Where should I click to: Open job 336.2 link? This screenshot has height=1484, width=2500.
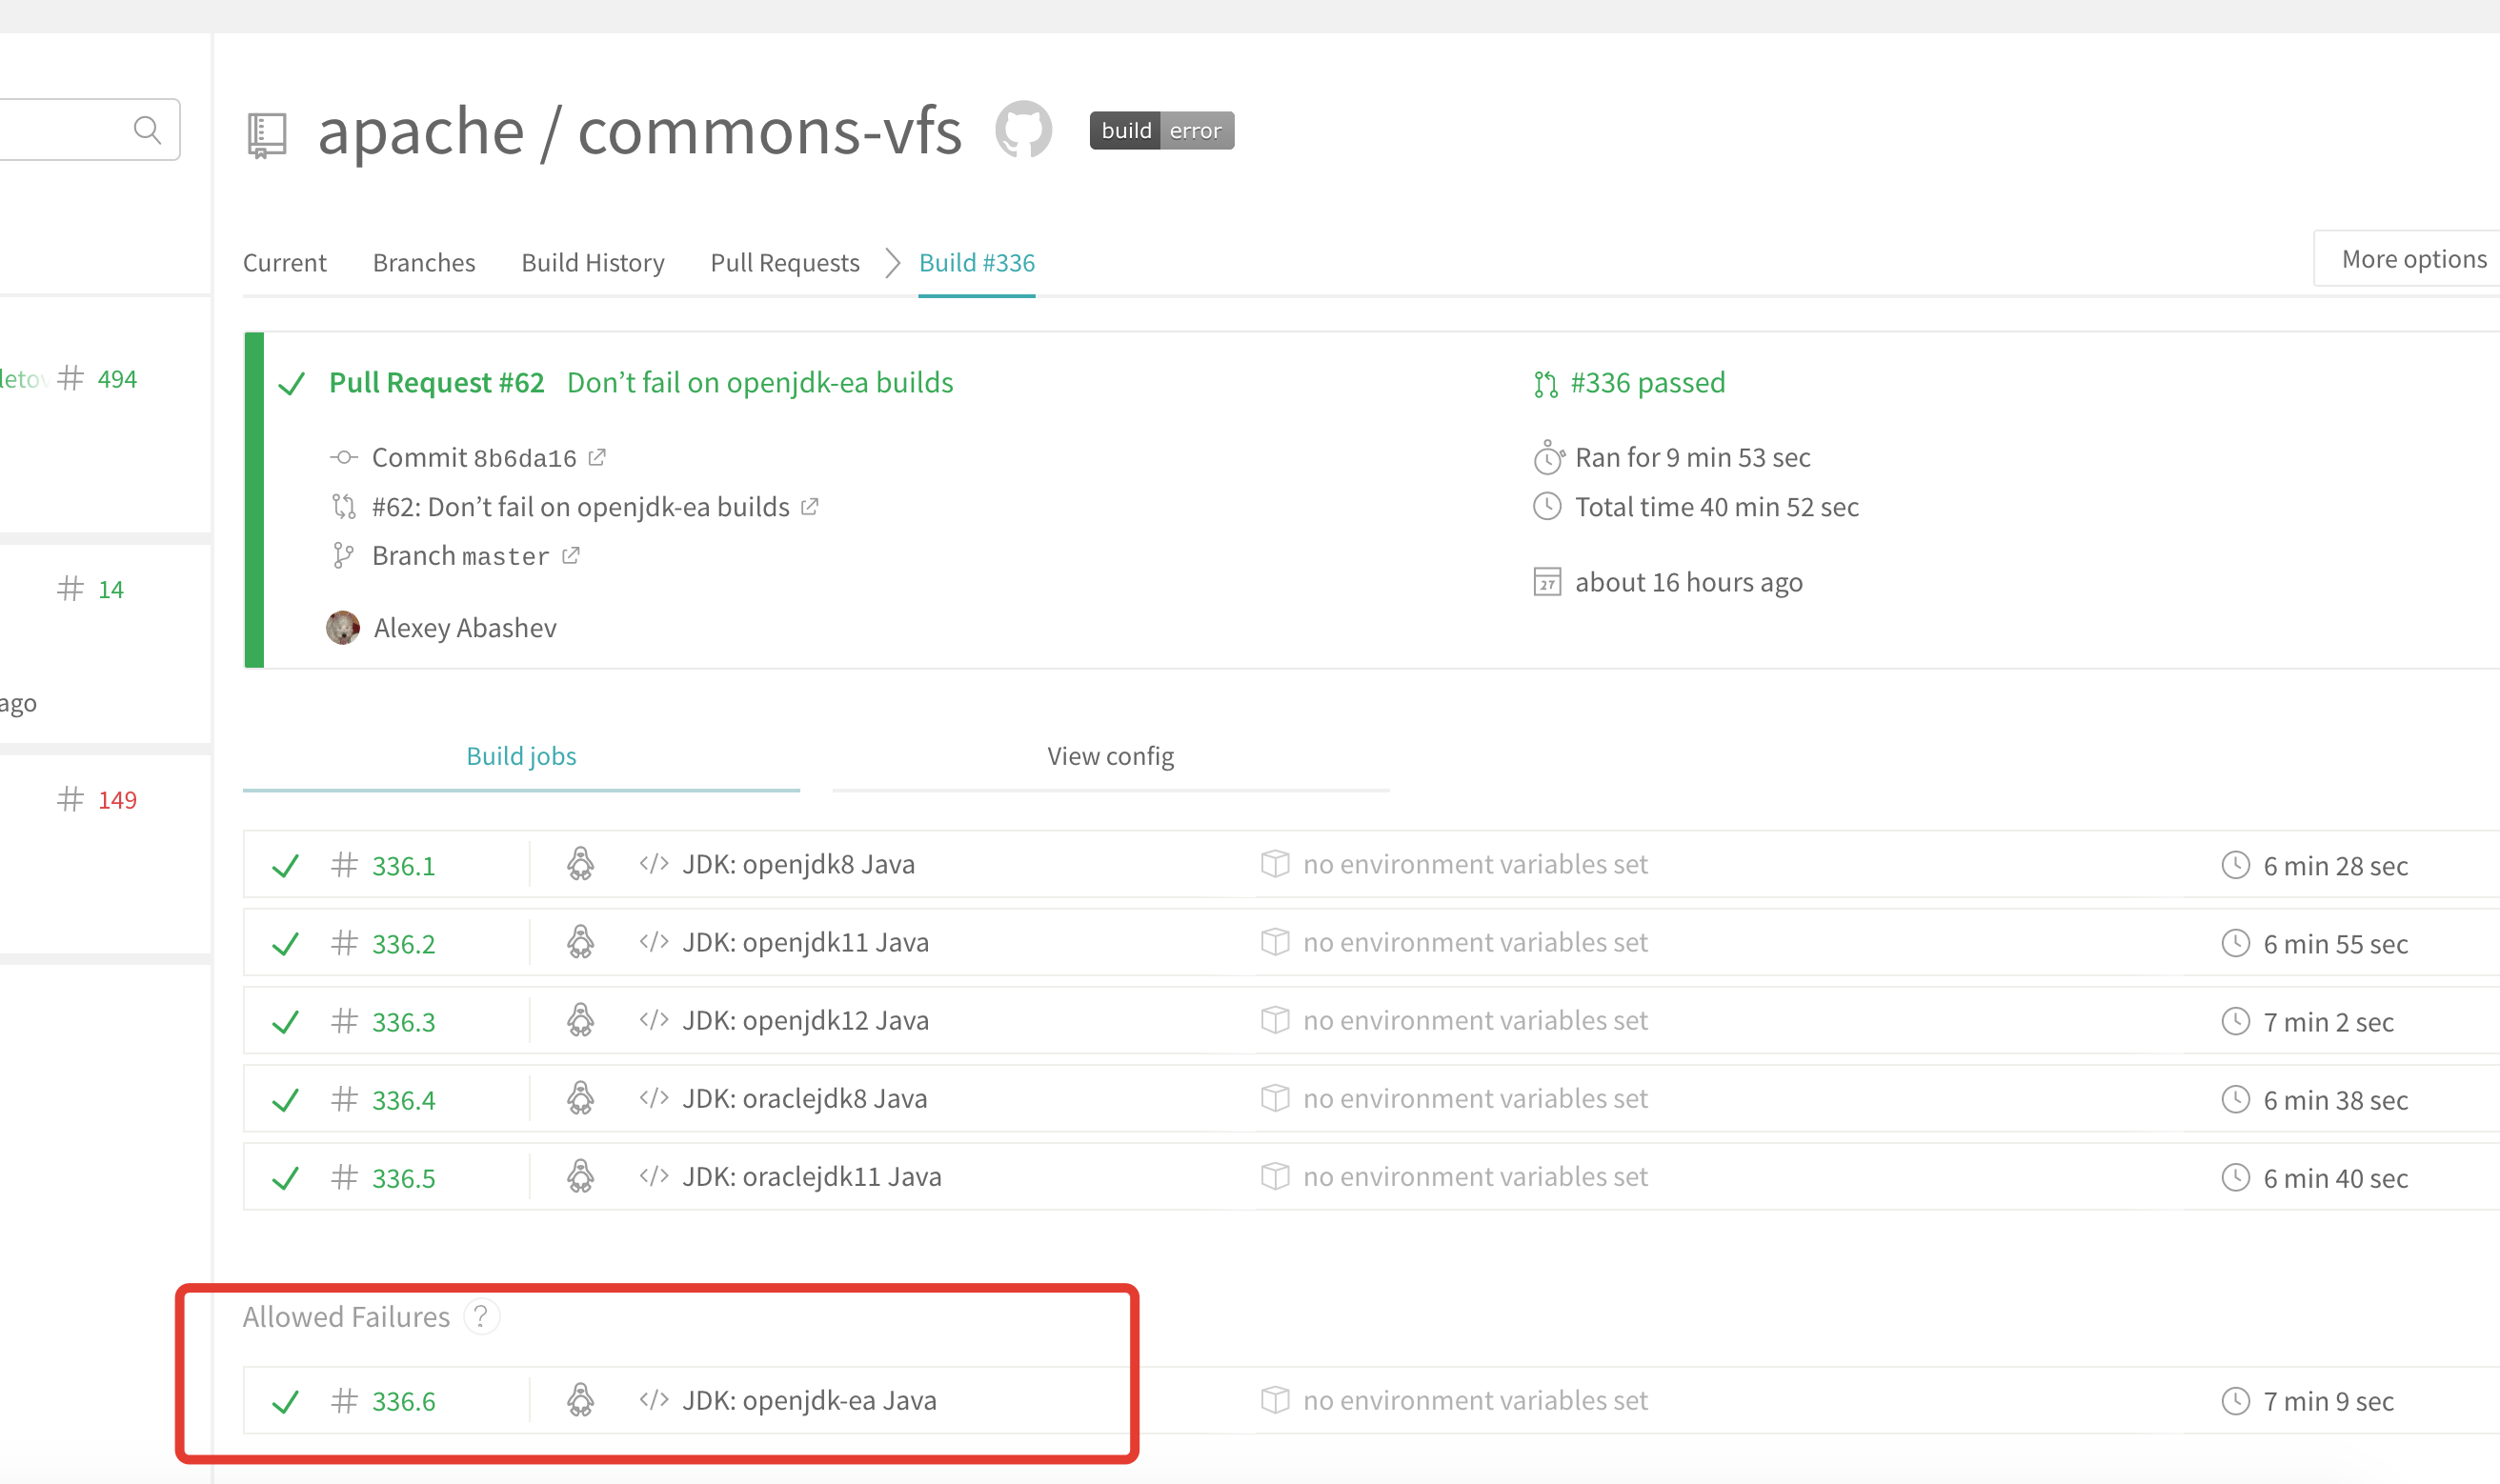(x=403, y=943)
